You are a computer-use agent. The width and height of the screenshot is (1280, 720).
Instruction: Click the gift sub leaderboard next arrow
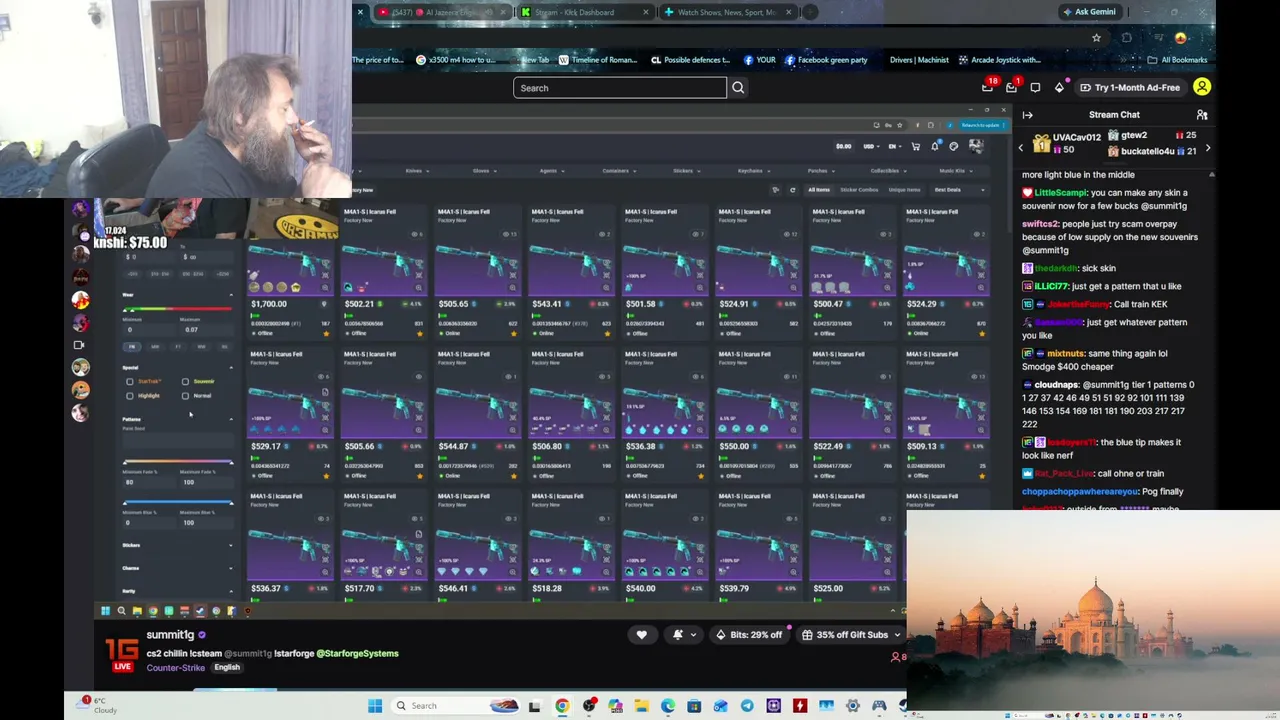tap(1207, 148)
